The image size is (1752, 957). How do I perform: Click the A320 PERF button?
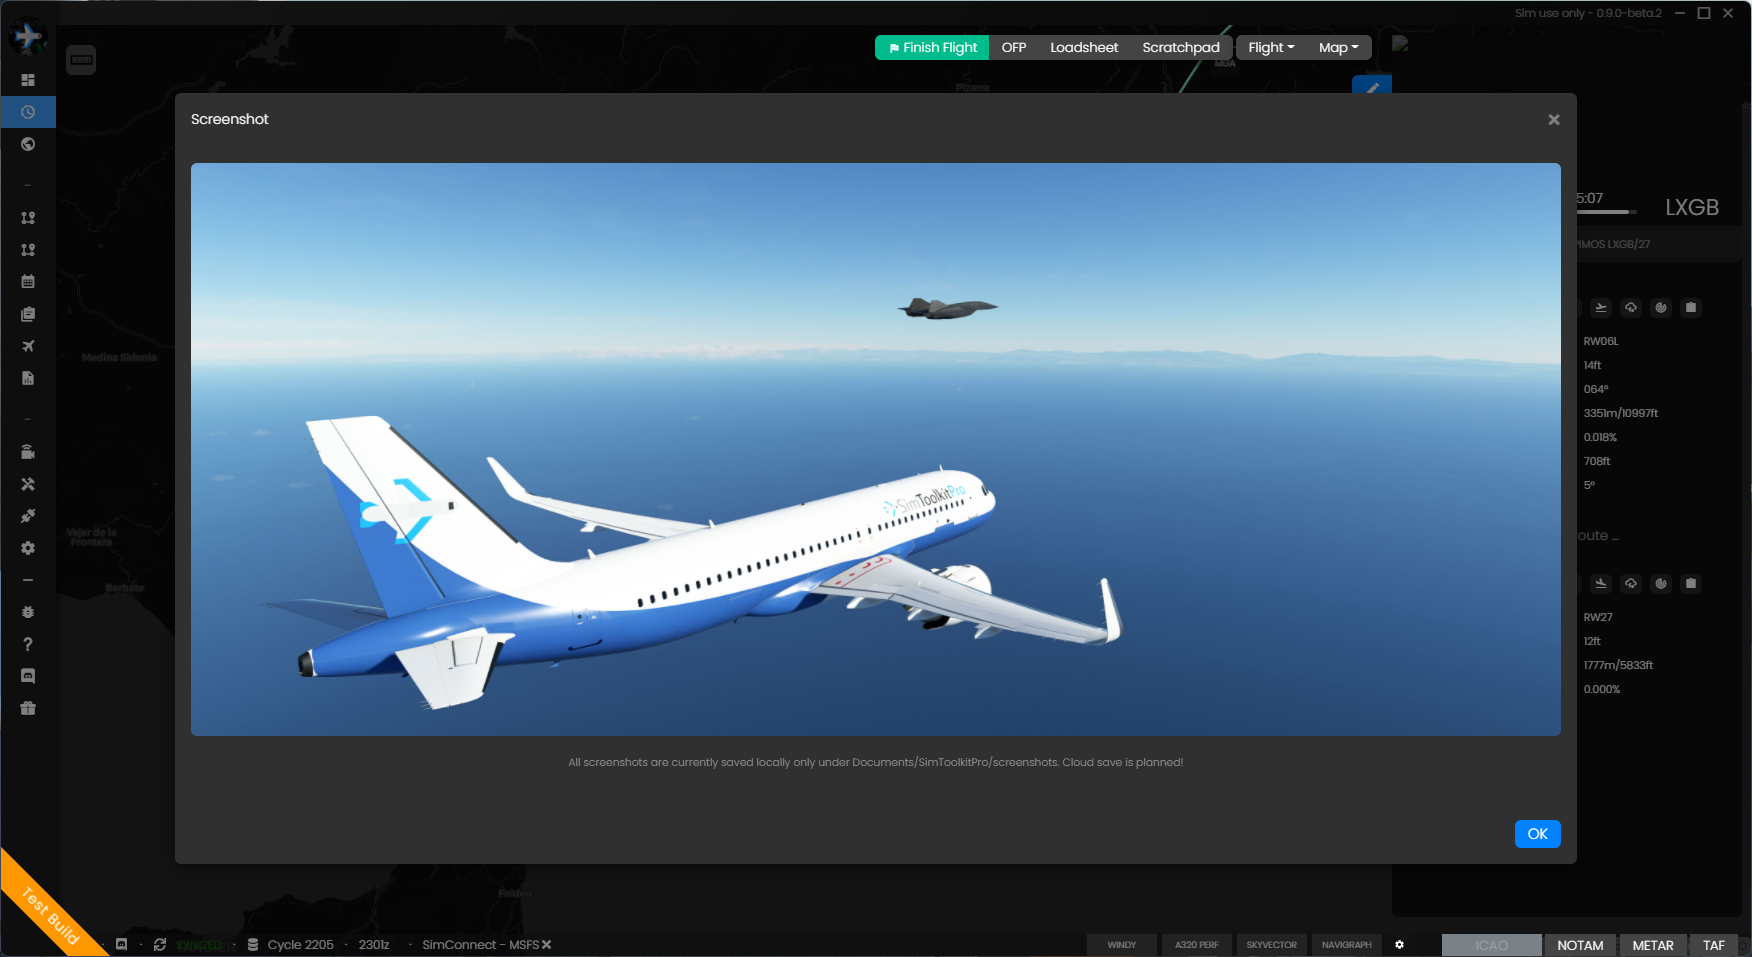1196,945
